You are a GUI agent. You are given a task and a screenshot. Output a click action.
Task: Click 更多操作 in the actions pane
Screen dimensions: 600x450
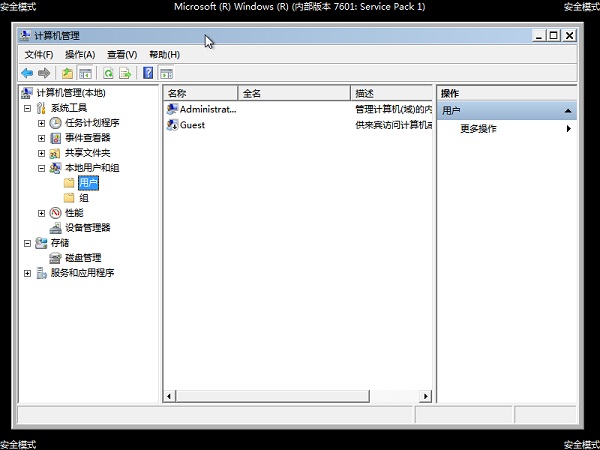tap(478, 129)
